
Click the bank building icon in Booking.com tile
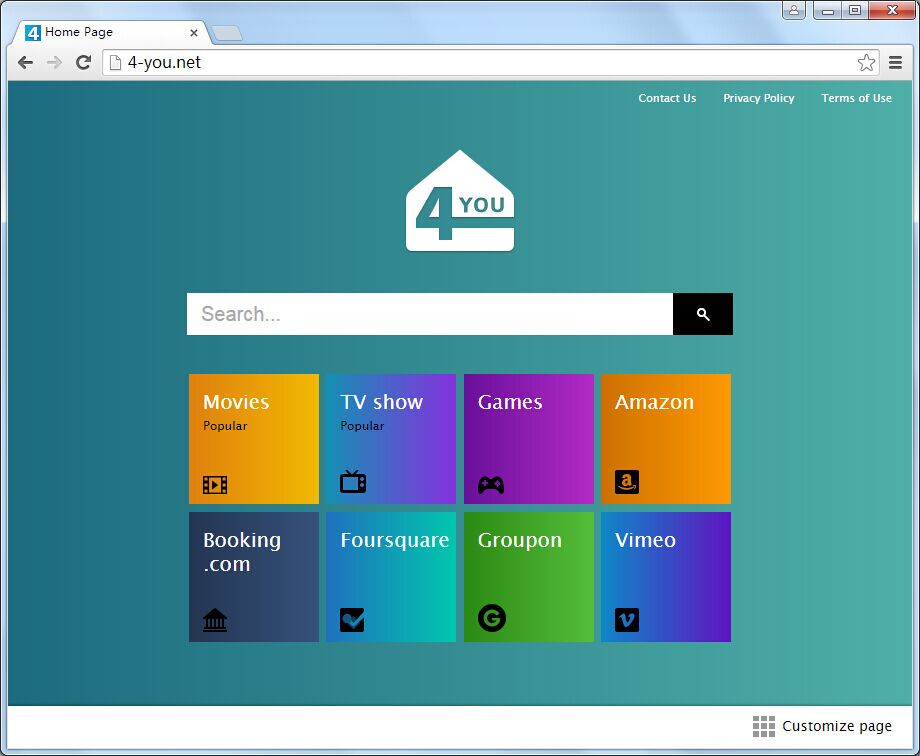pos(215,620)
